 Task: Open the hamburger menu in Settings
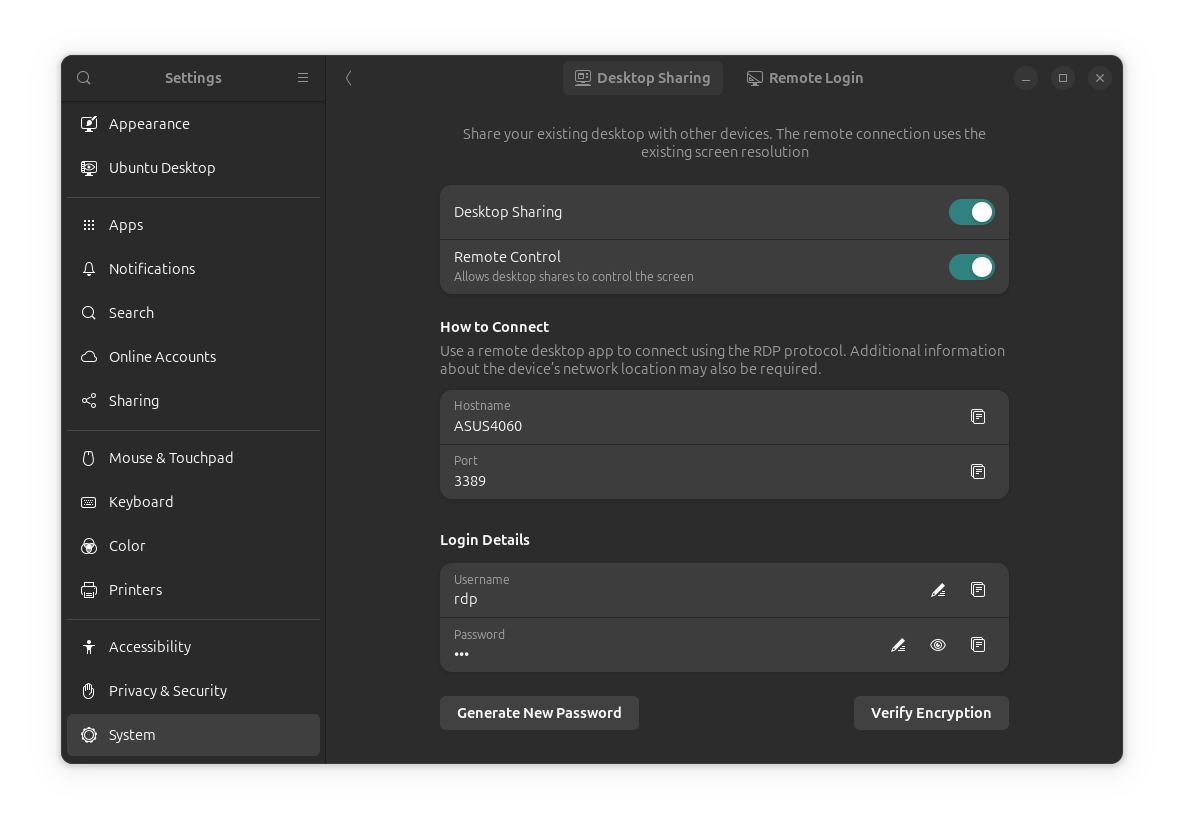303,77
